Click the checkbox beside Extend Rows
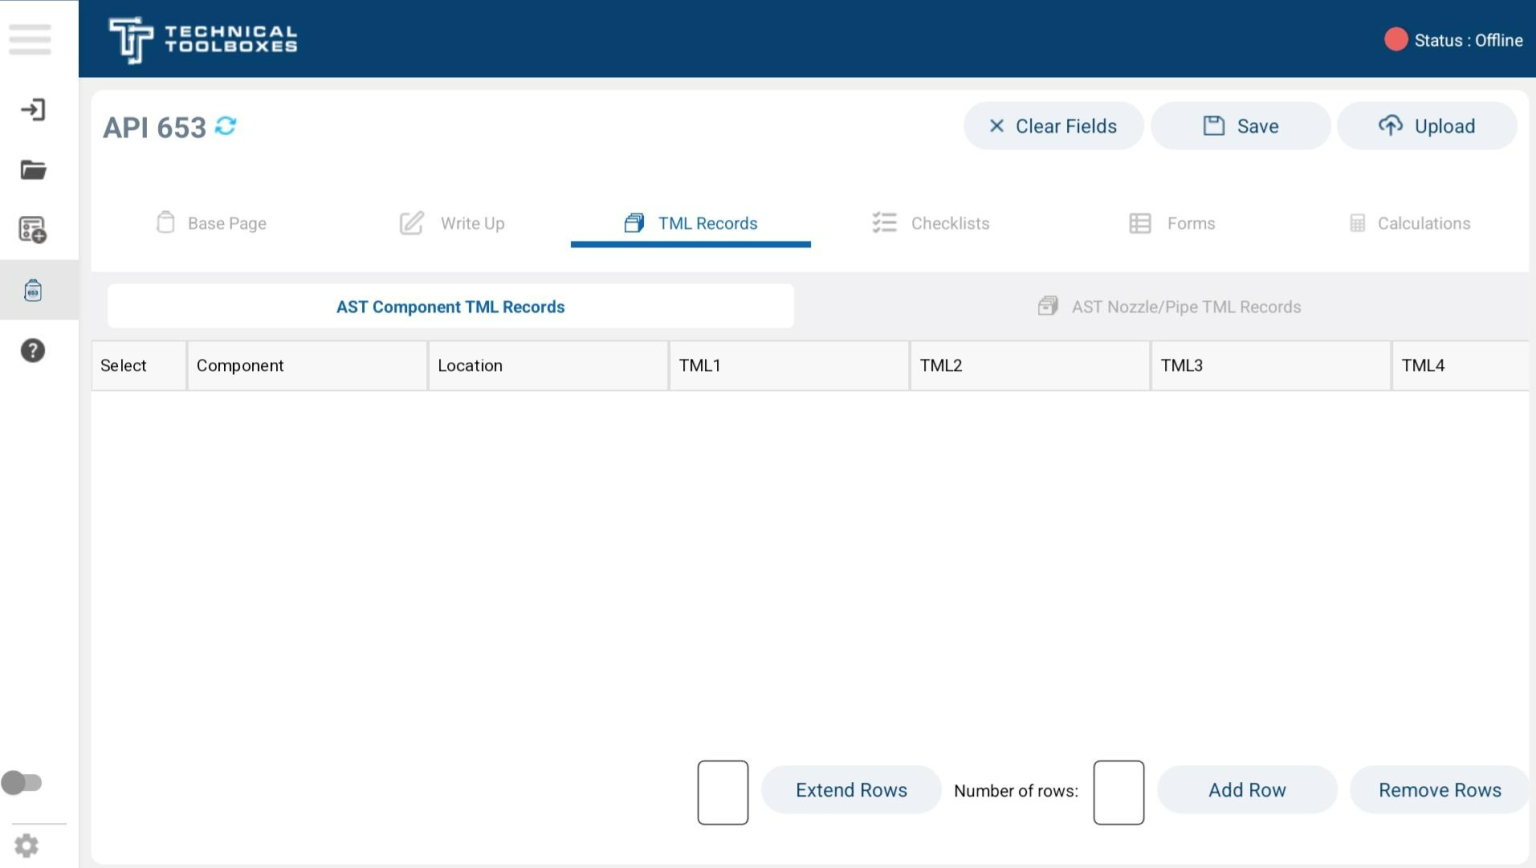This screenshot has width=1536, height=868. point(722,792)
